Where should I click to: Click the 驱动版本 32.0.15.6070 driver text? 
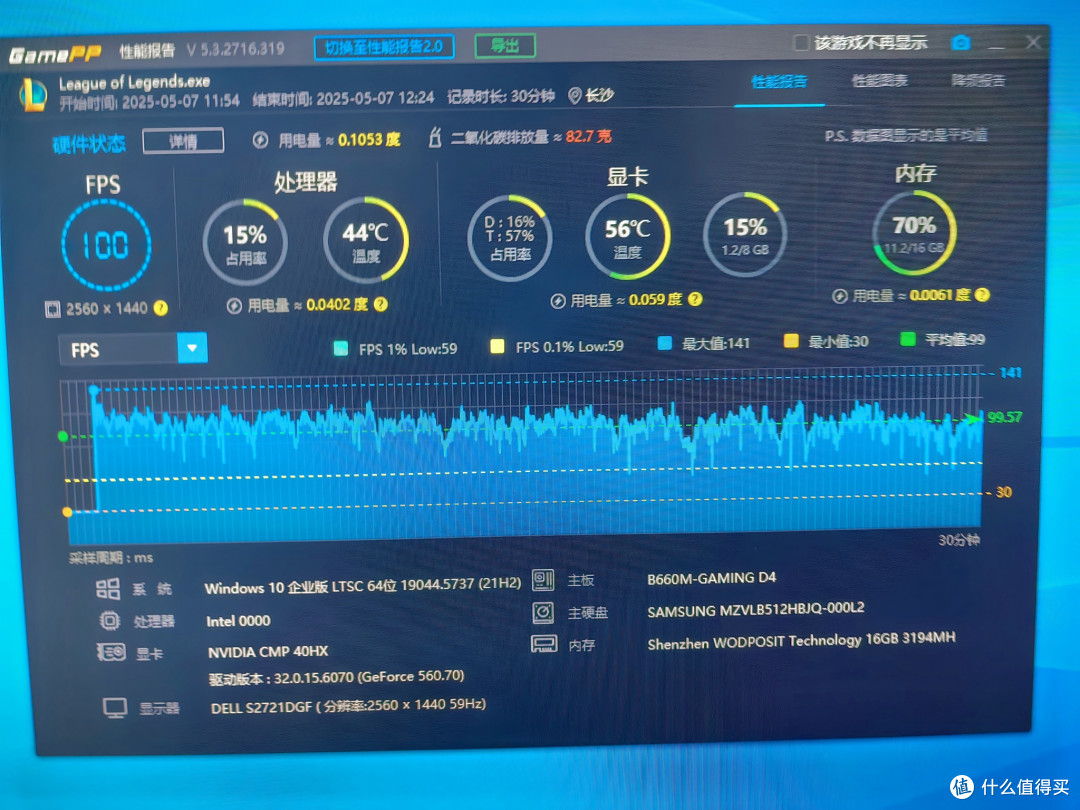tap(336, 677)
